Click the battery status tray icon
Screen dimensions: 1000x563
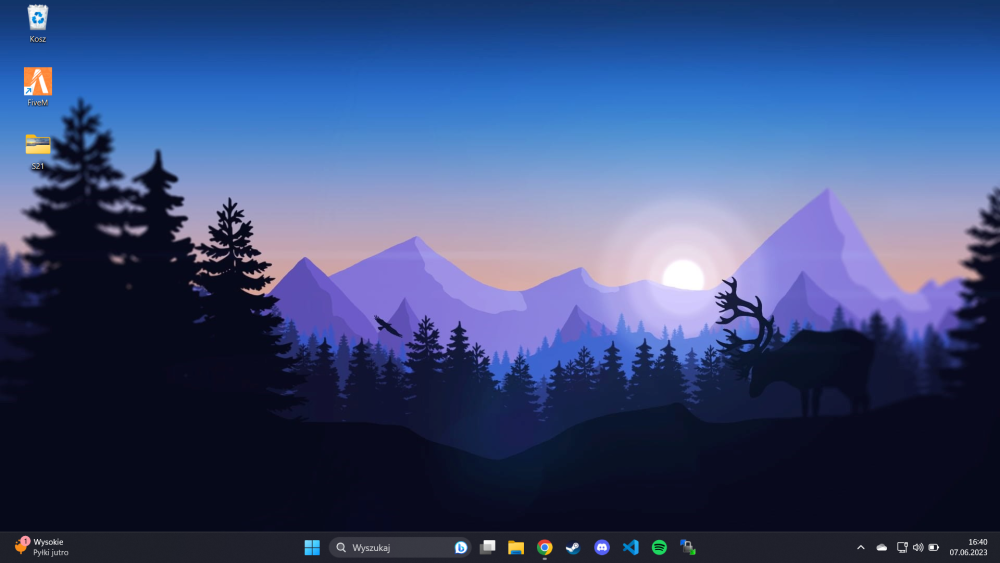pos(934,547)
